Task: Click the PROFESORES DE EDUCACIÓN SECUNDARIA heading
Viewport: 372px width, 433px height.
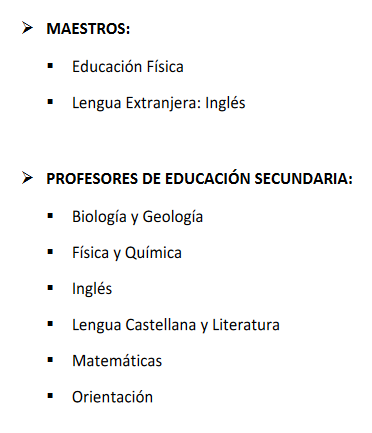Action: click(199, 178)
